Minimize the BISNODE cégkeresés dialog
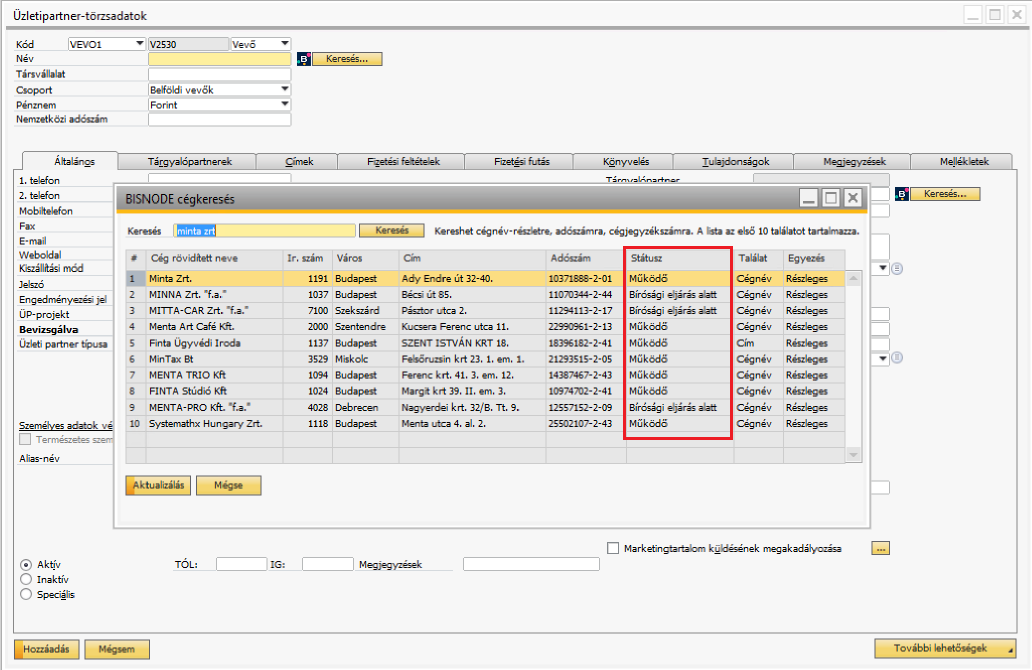Screen dimensions: 1032x670 click(x=809, y=198)
